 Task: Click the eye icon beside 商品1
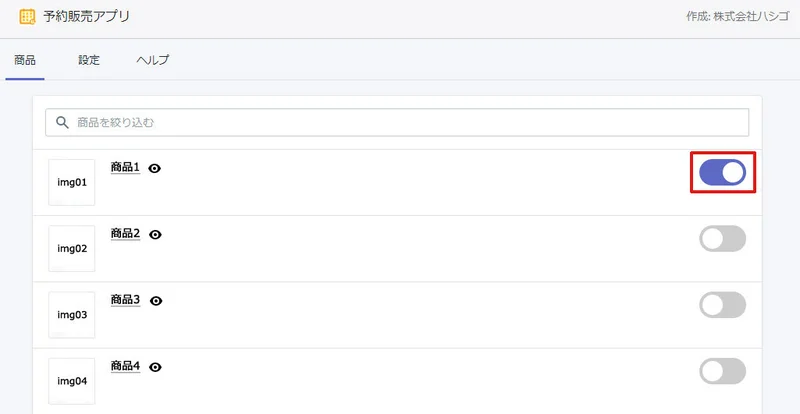155,168
